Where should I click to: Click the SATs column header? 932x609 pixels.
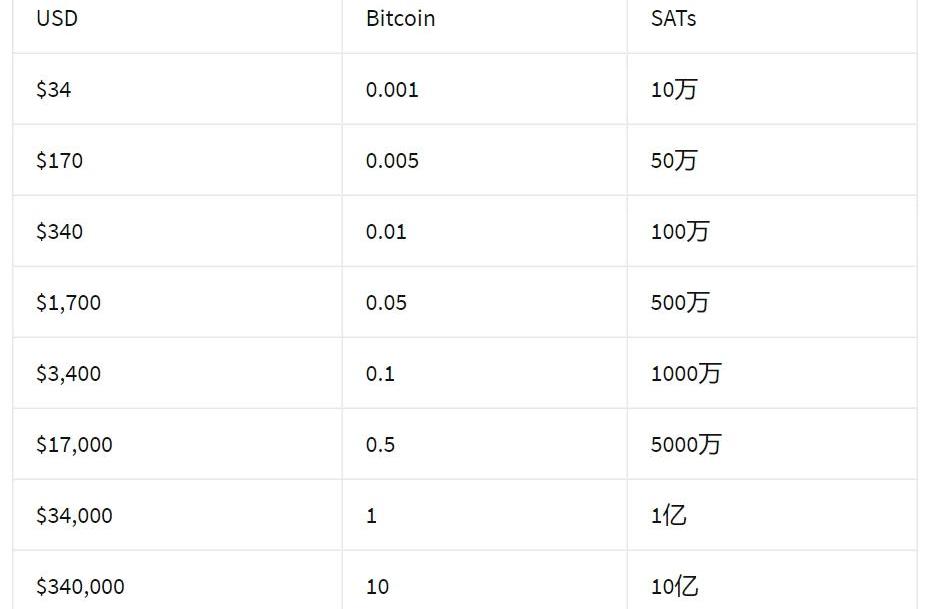click(x=673, y=19)
